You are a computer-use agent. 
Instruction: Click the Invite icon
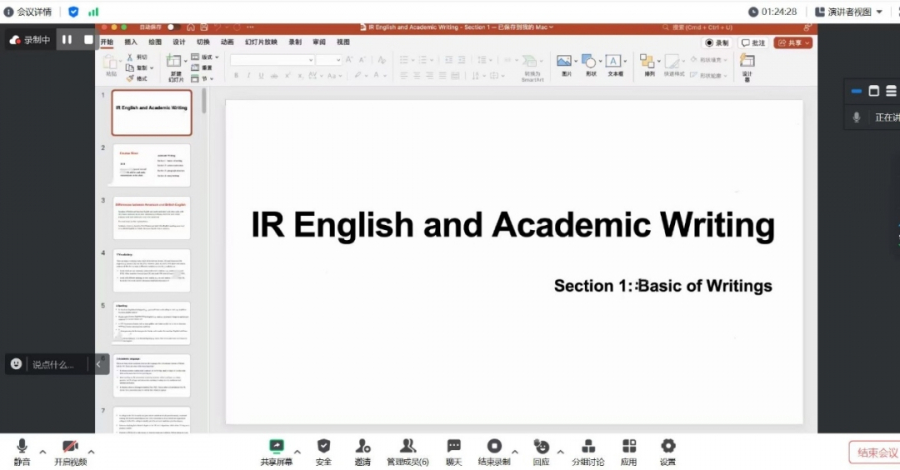[x=362, y=446]
